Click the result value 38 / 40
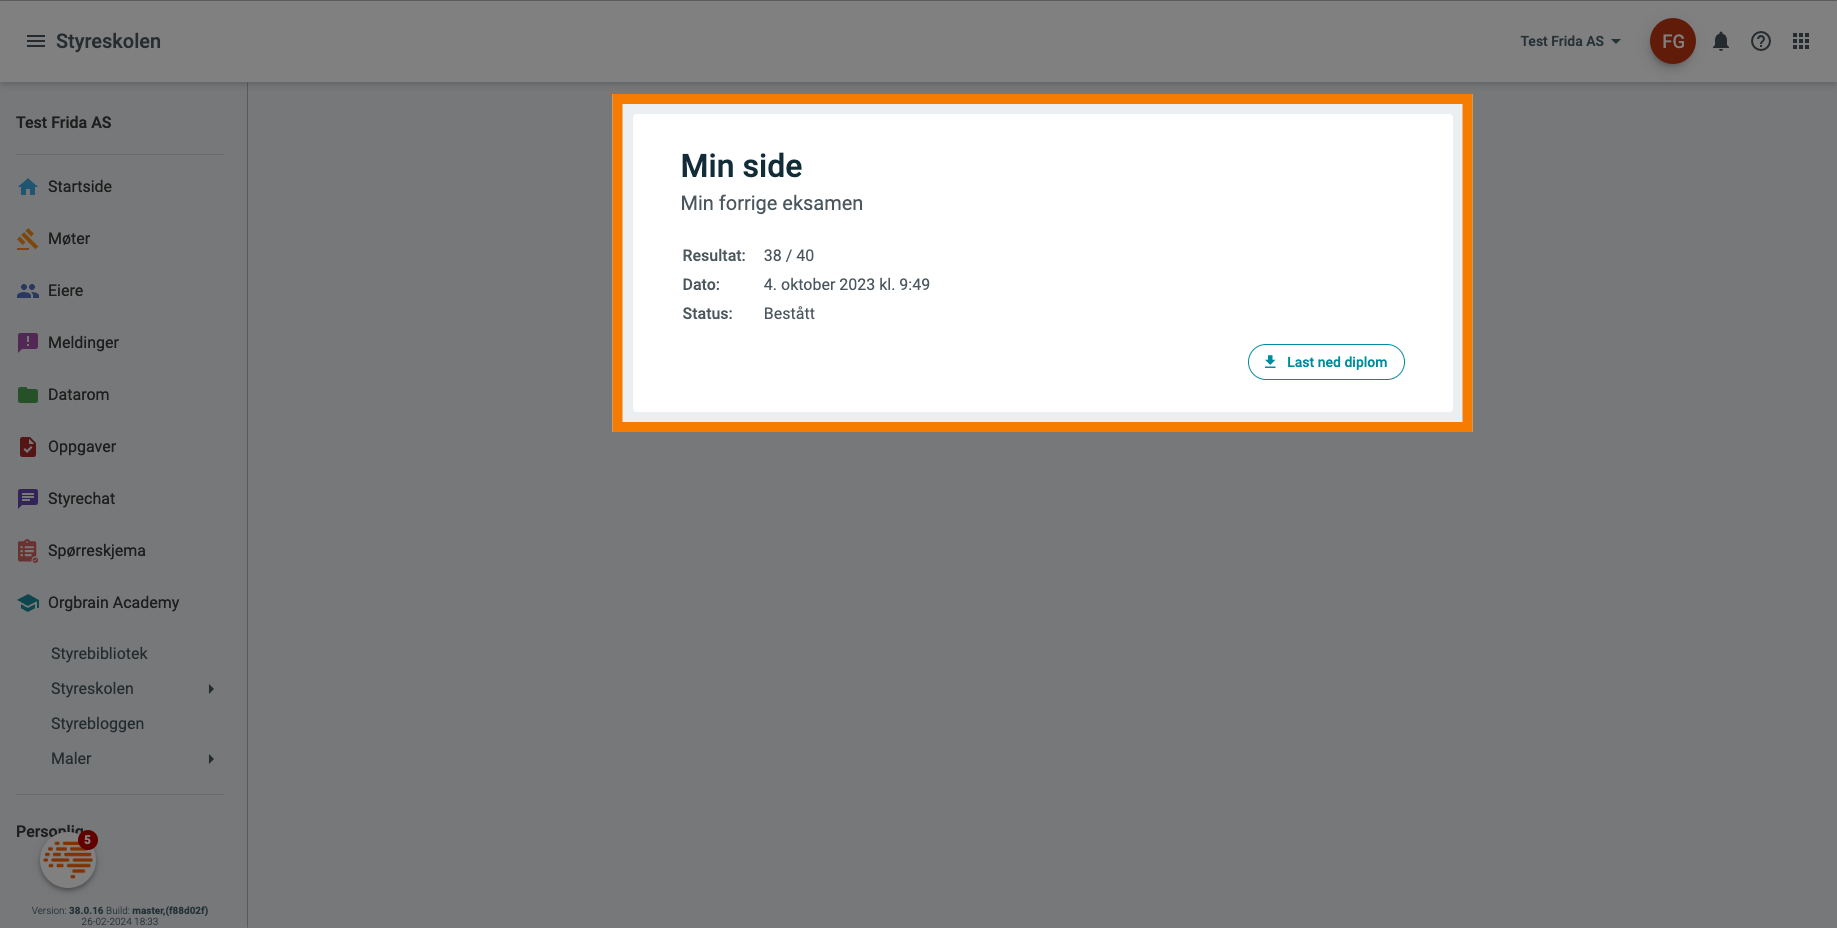1837x928 pixels. click(x=789, y=256)
